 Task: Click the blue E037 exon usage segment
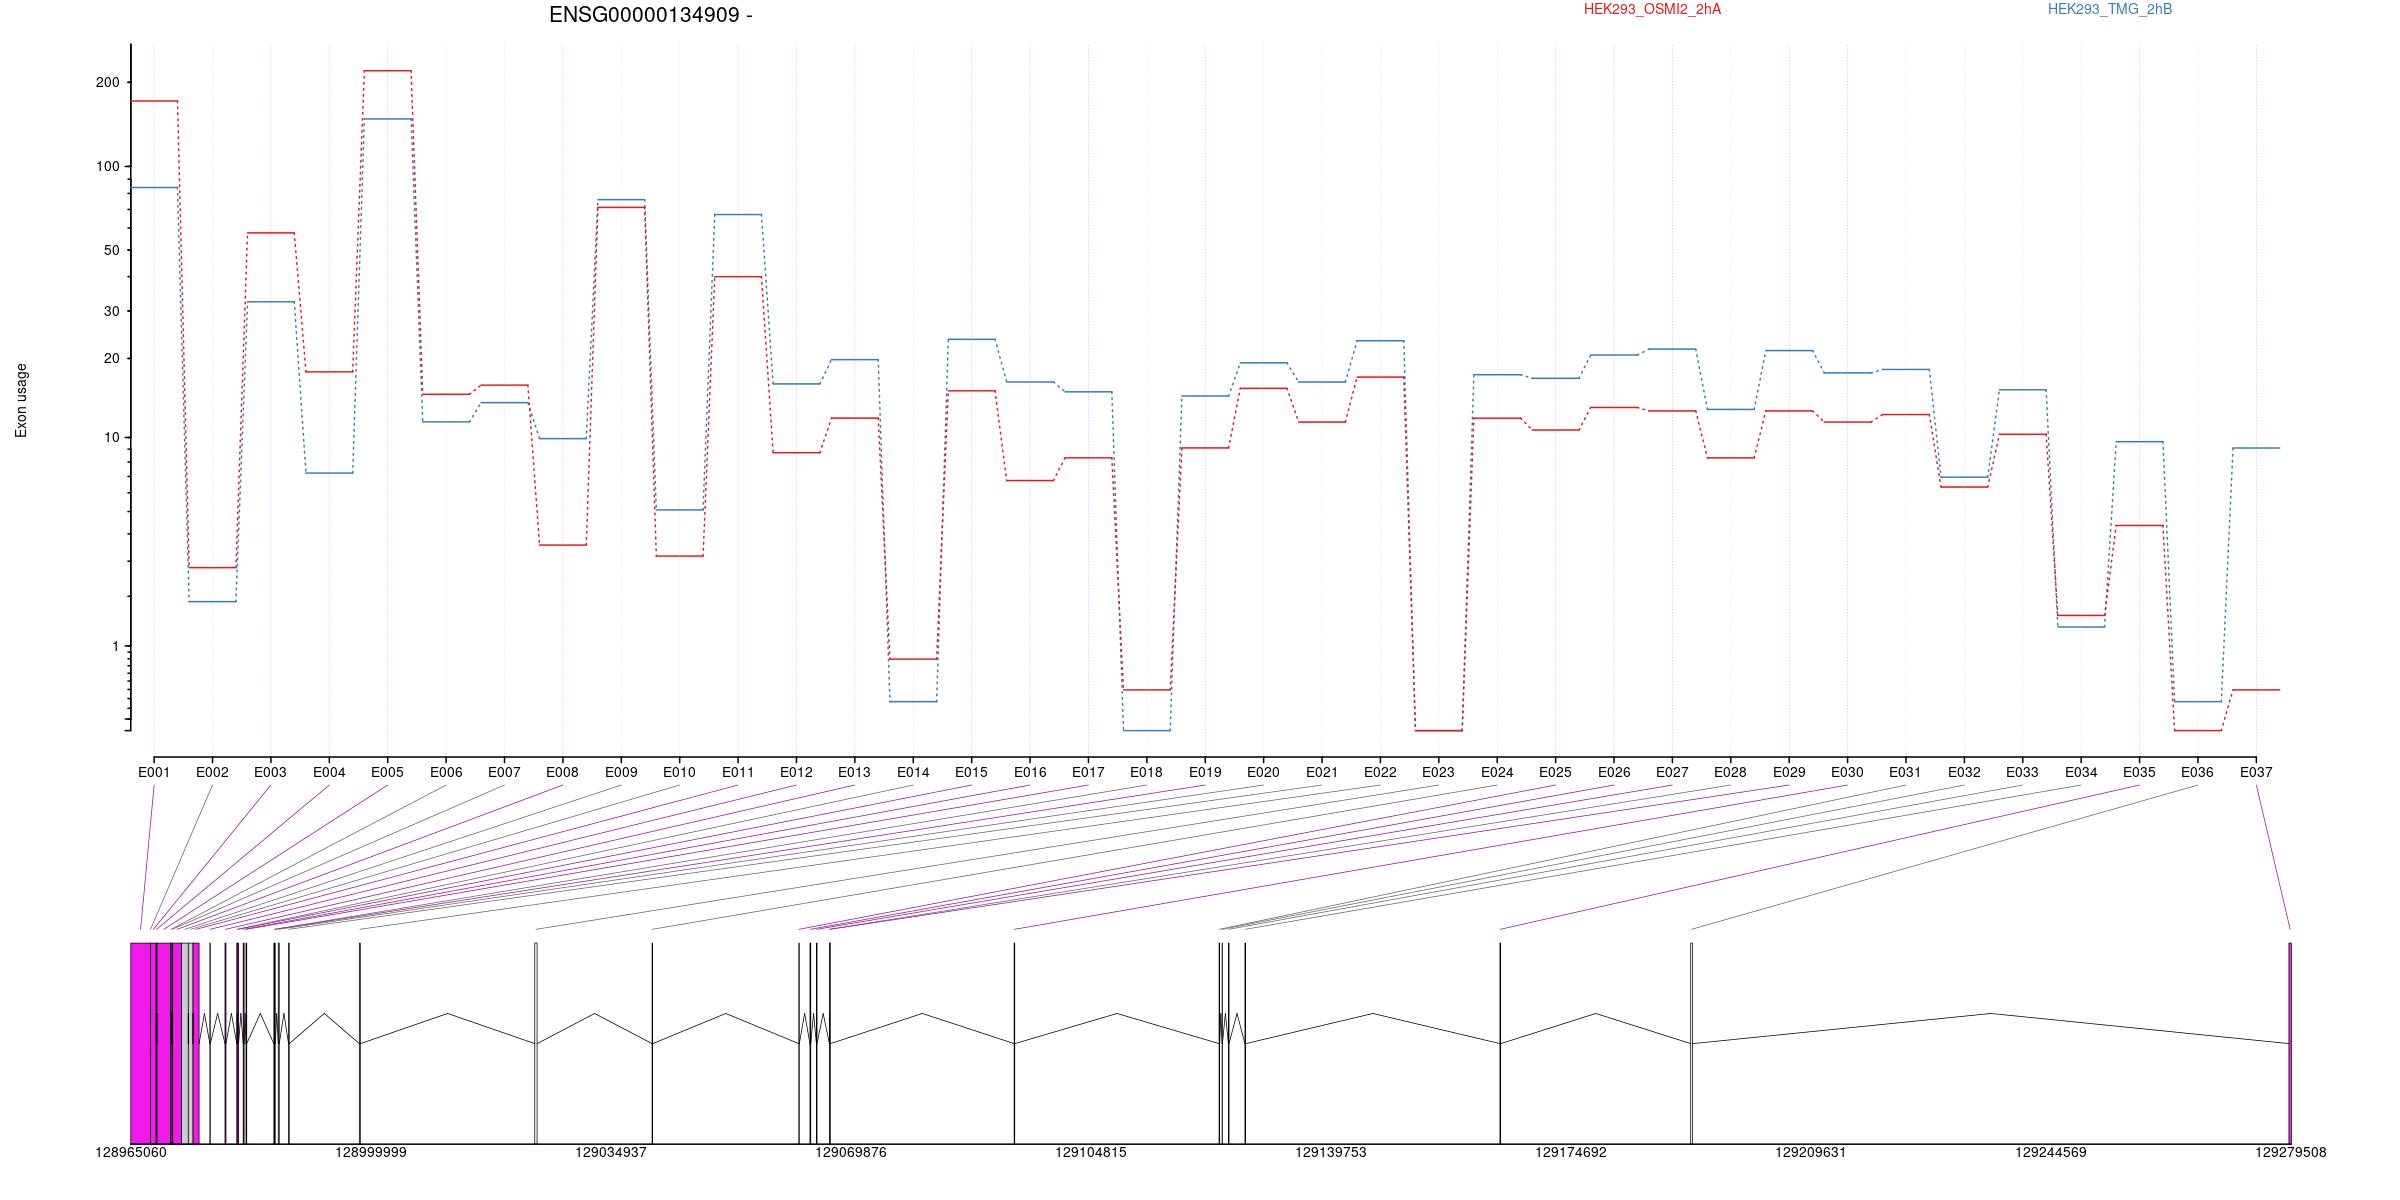tap(2256, 448)
